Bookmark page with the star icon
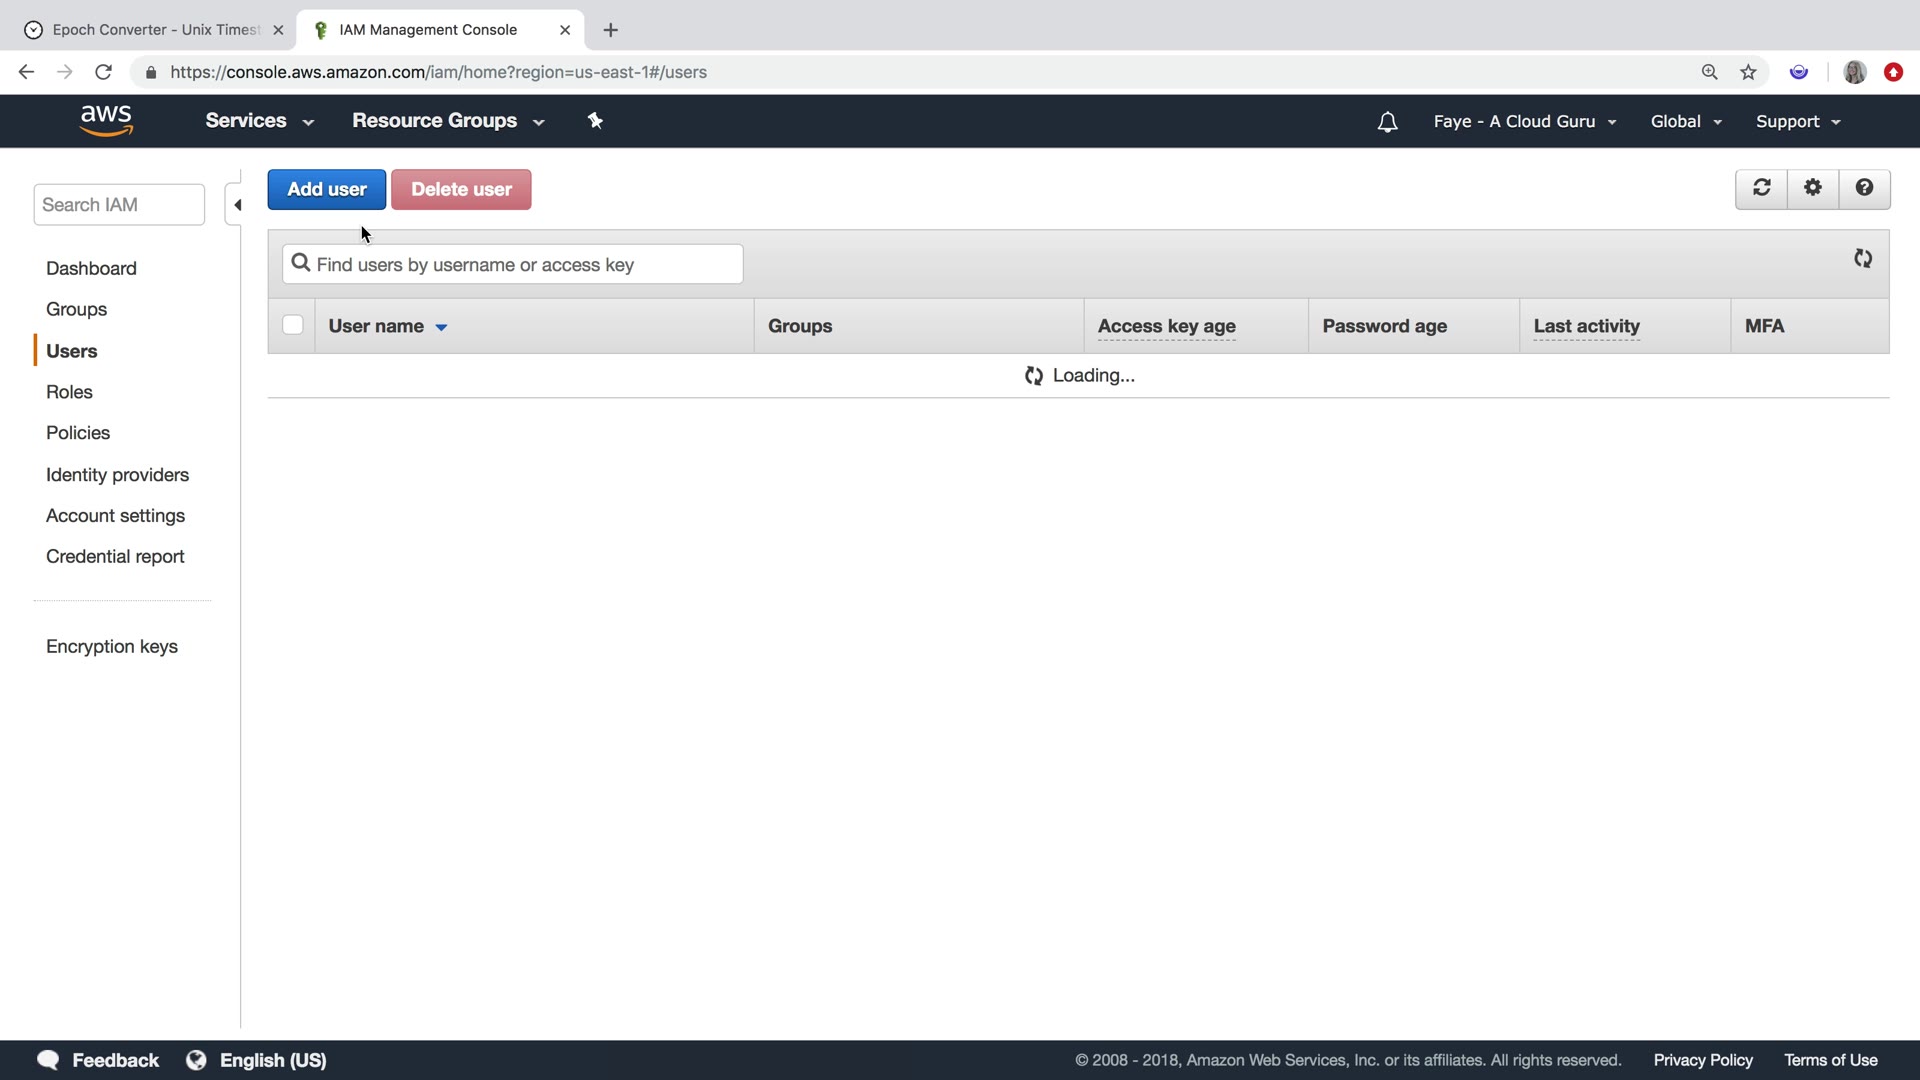Viewport: 1920px width, 1080px height. [x=1748, y=72]
